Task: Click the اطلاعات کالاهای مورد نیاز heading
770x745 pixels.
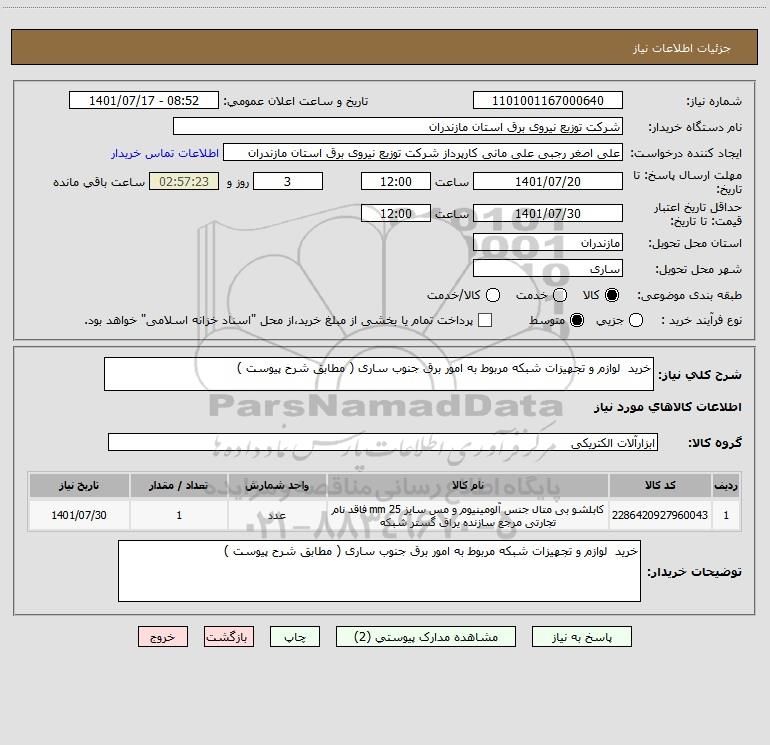Action: coord(667,407)
